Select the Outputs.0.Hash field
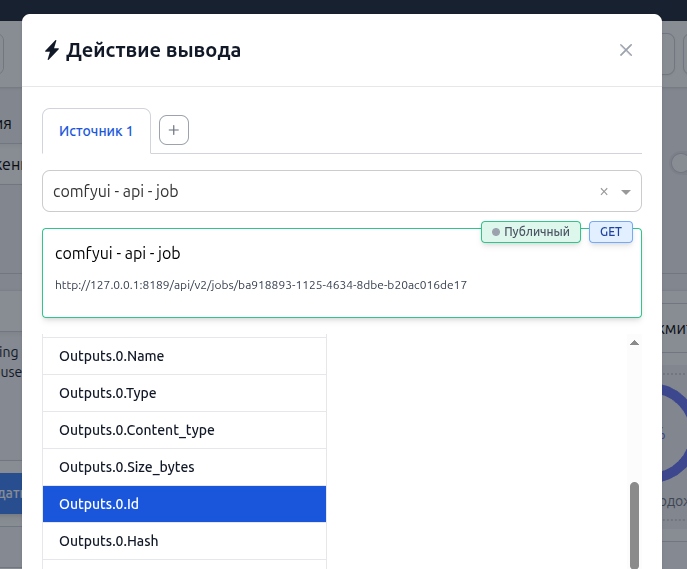This screenshot has width=687, height=569. tap(184, 541)
